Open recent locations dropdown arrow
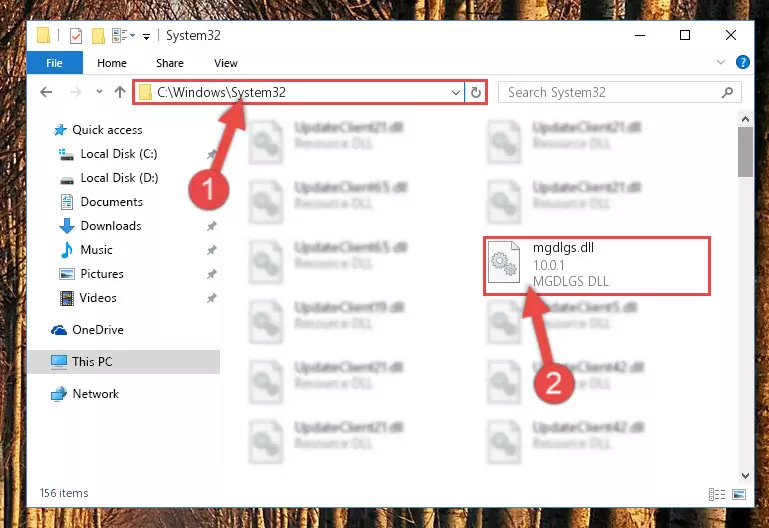This screenshot has height=528, width=769. [x=99, y=92]
